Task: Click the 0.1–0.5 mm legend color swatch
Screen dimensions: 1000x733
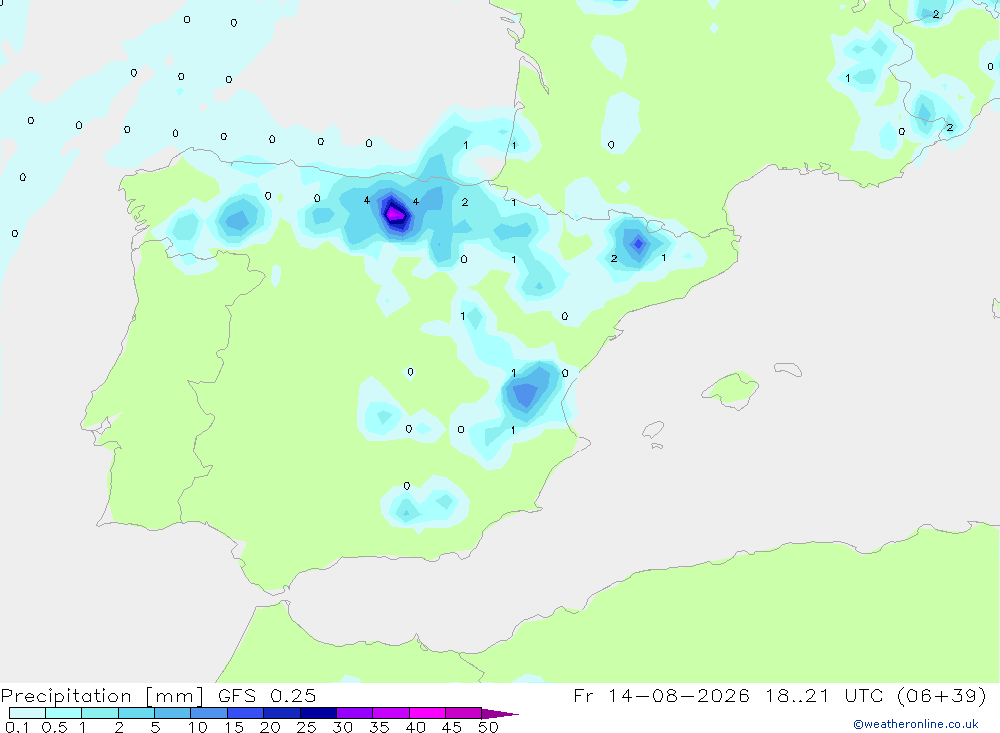Action: tap(27, 713)
